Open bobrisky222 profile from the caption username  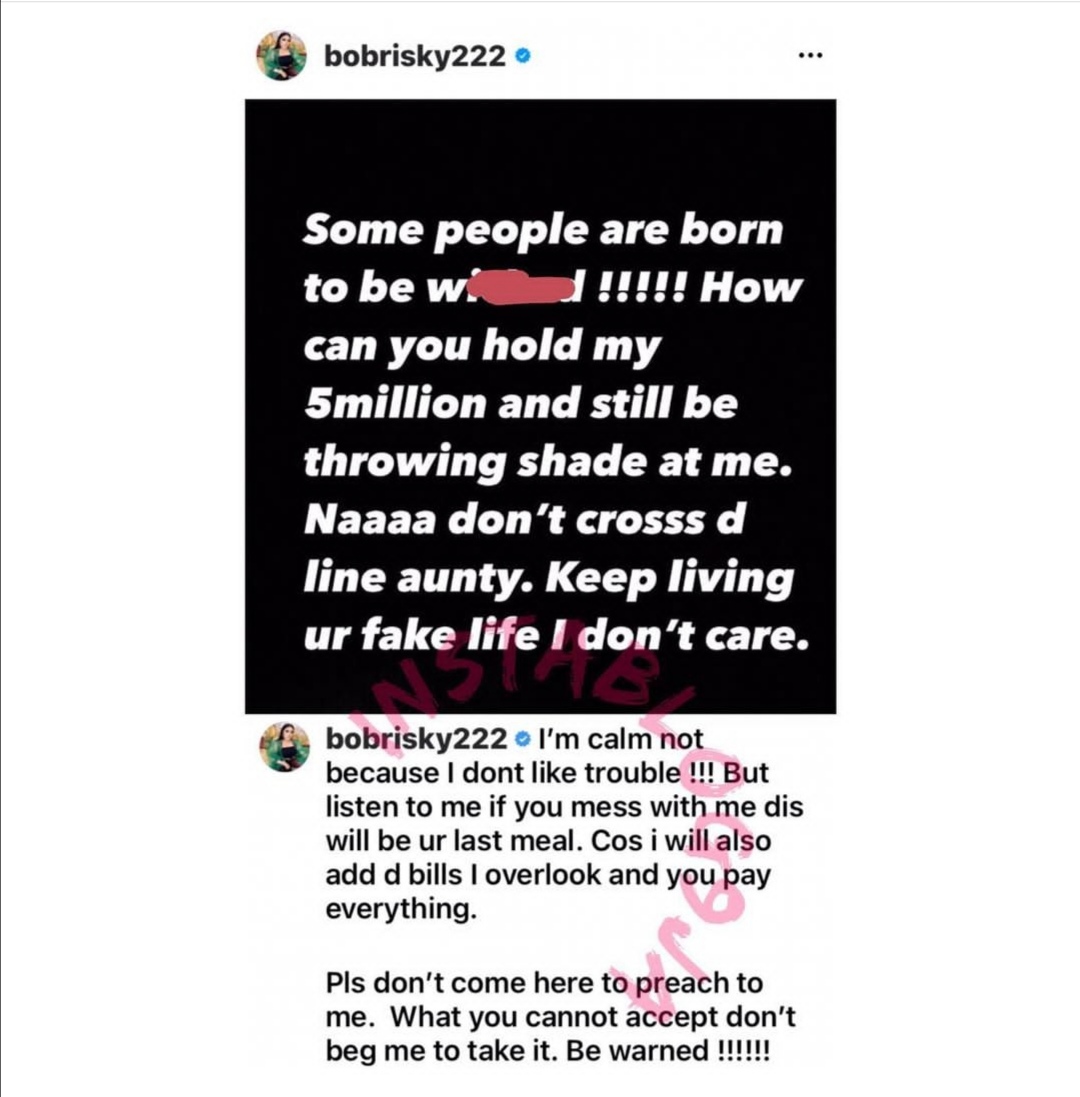pos(416,740)
